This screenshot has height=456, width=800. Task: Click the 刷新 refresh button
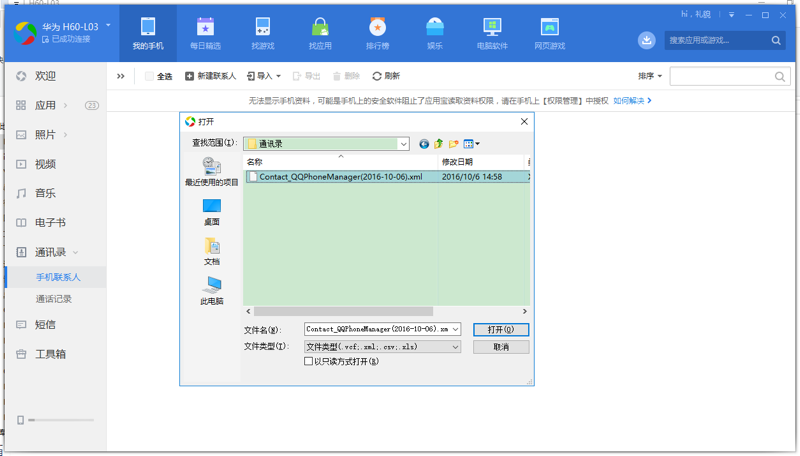[386, 76]
